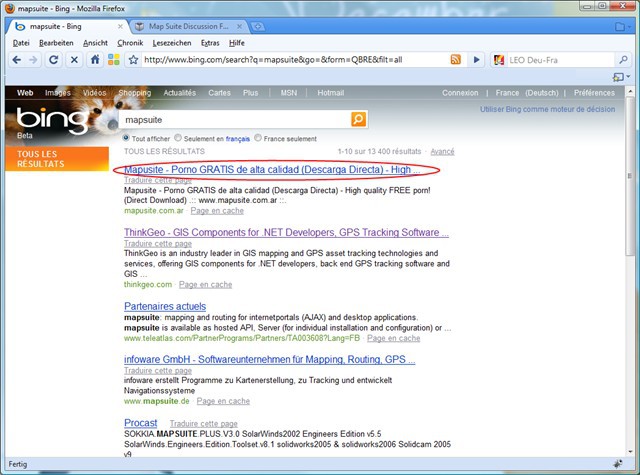640x475 pixels.
Task: Close the mapsuite - Bing tab
Action: [120, 27]
